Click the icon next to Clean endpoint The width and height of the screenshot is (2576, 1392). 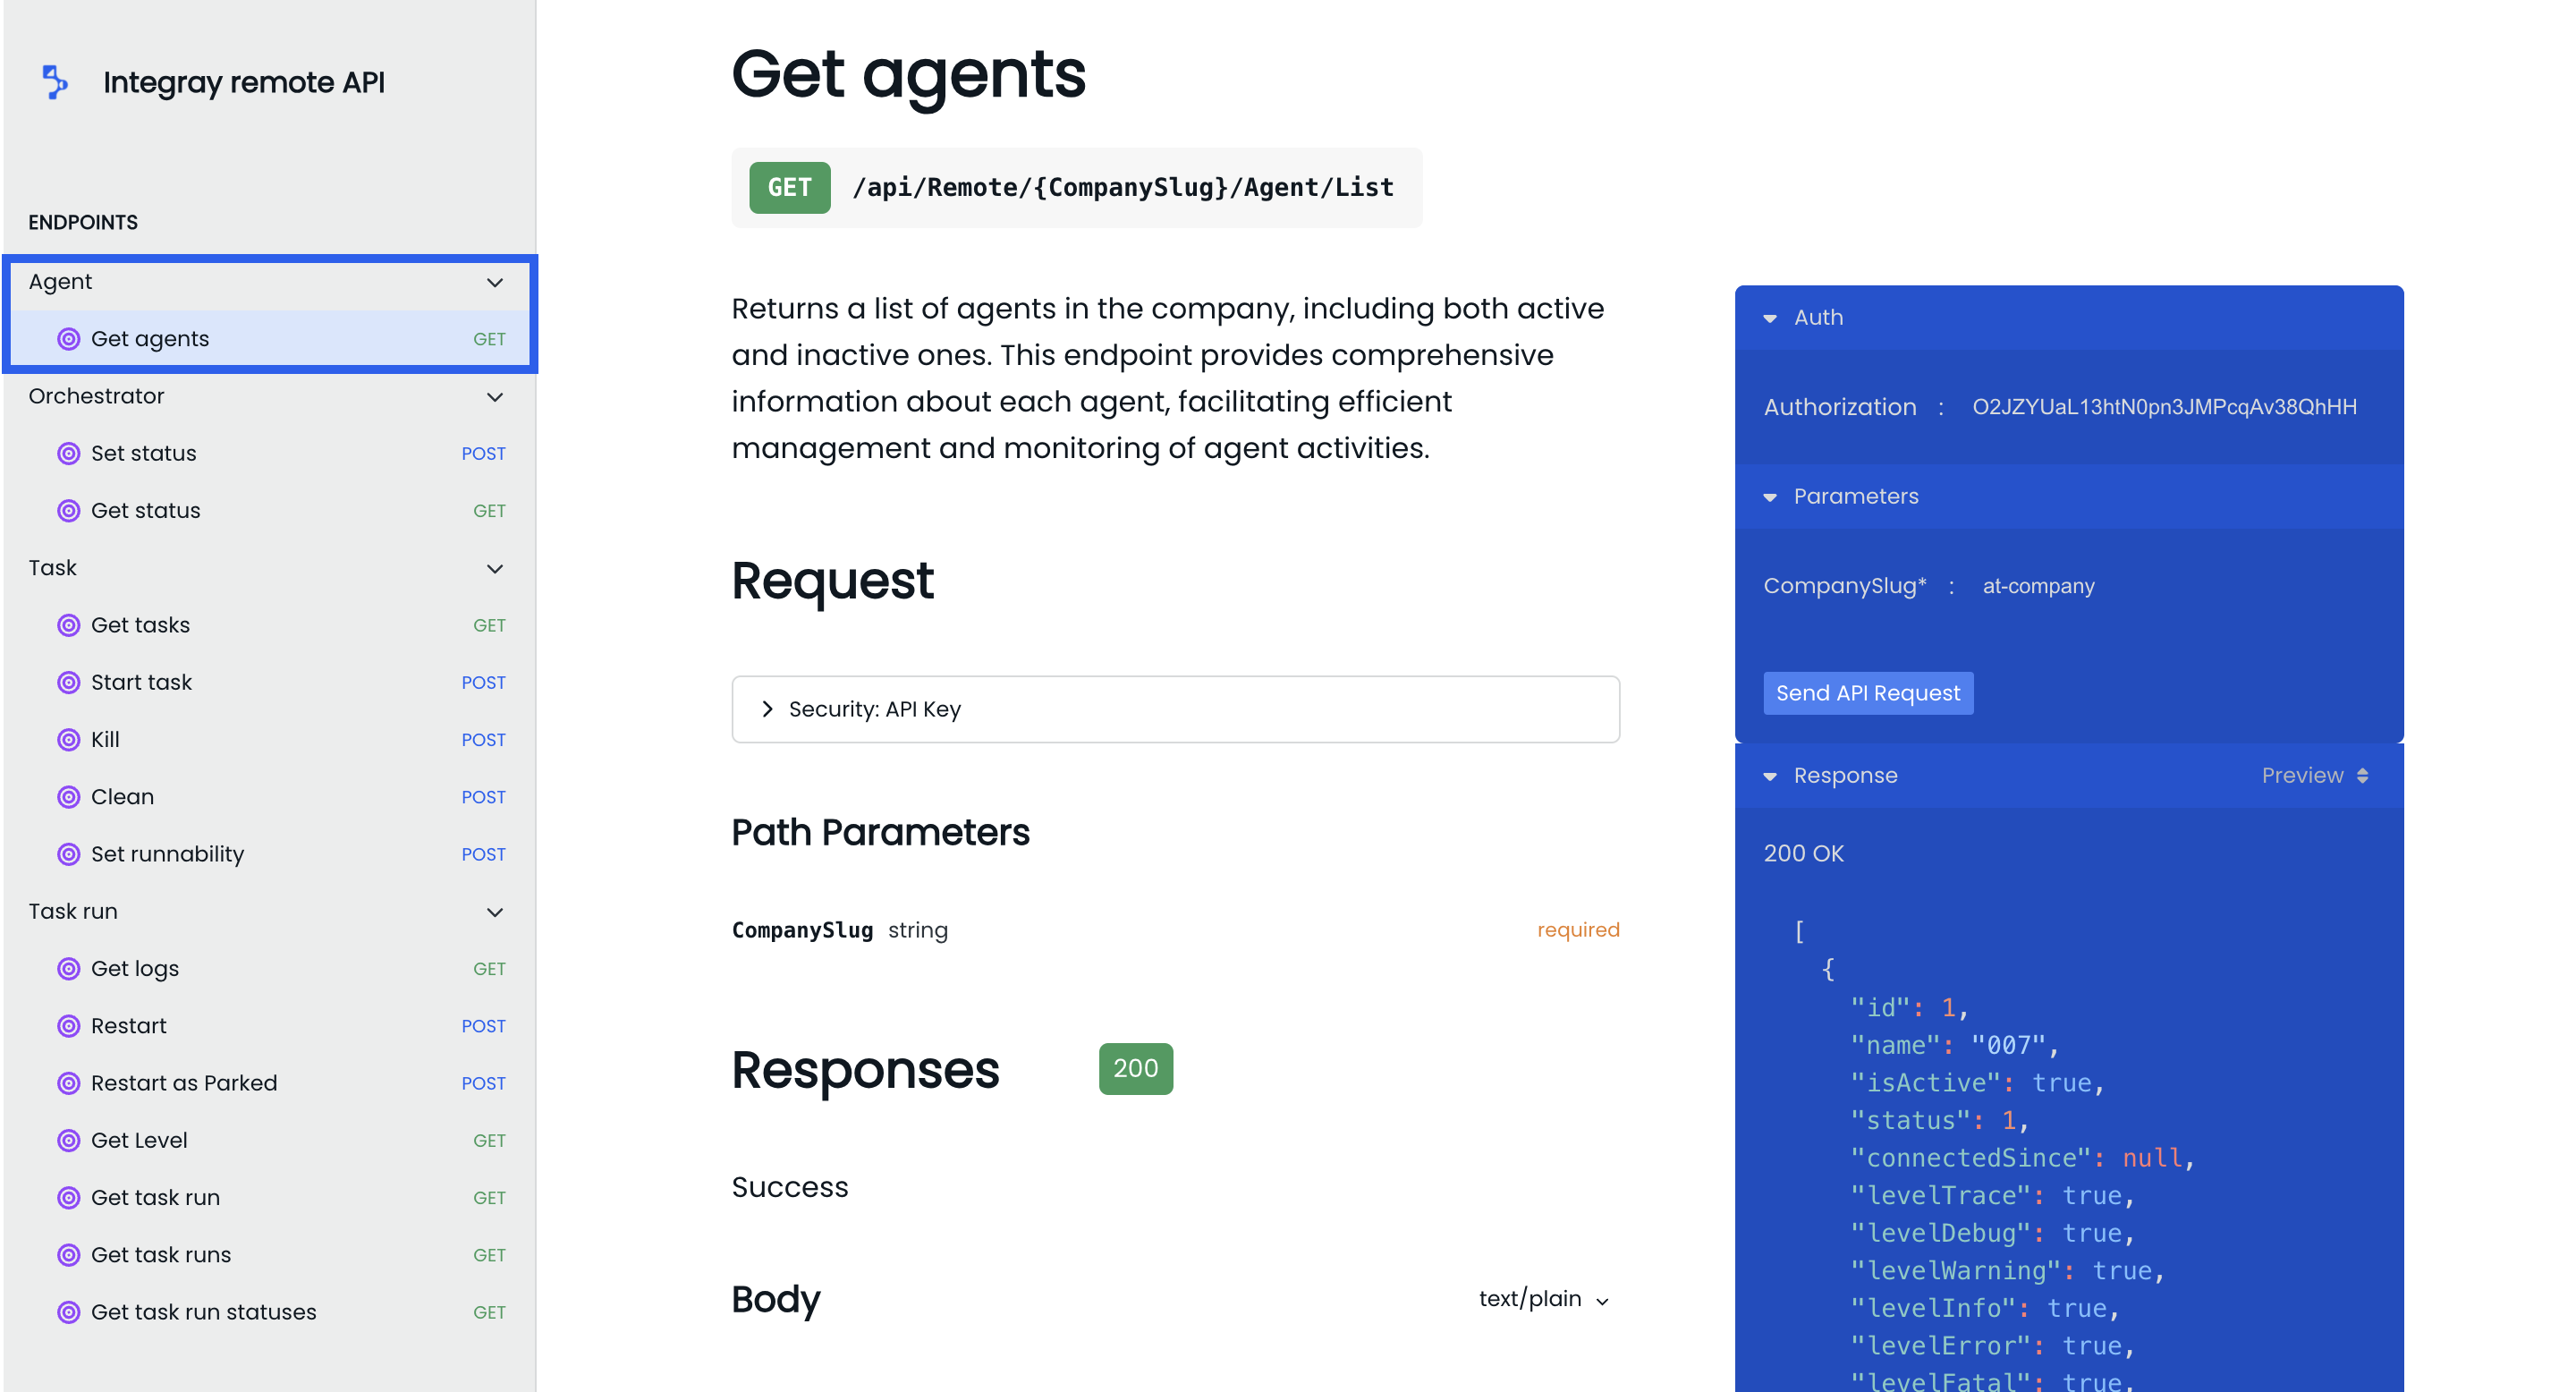[68, 797]
